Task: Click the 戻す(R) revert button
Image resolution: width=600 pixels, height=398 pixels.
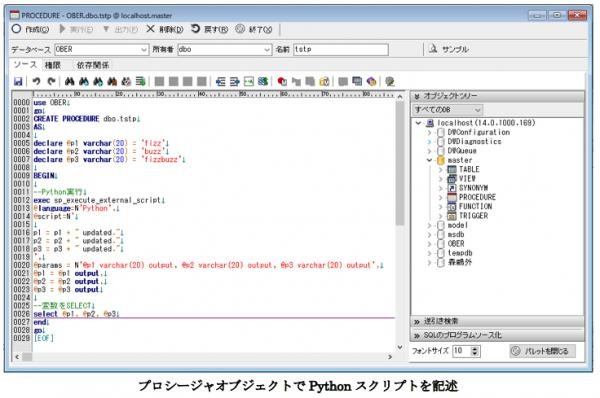Action: pyautogui.click(x=209, y=29)
